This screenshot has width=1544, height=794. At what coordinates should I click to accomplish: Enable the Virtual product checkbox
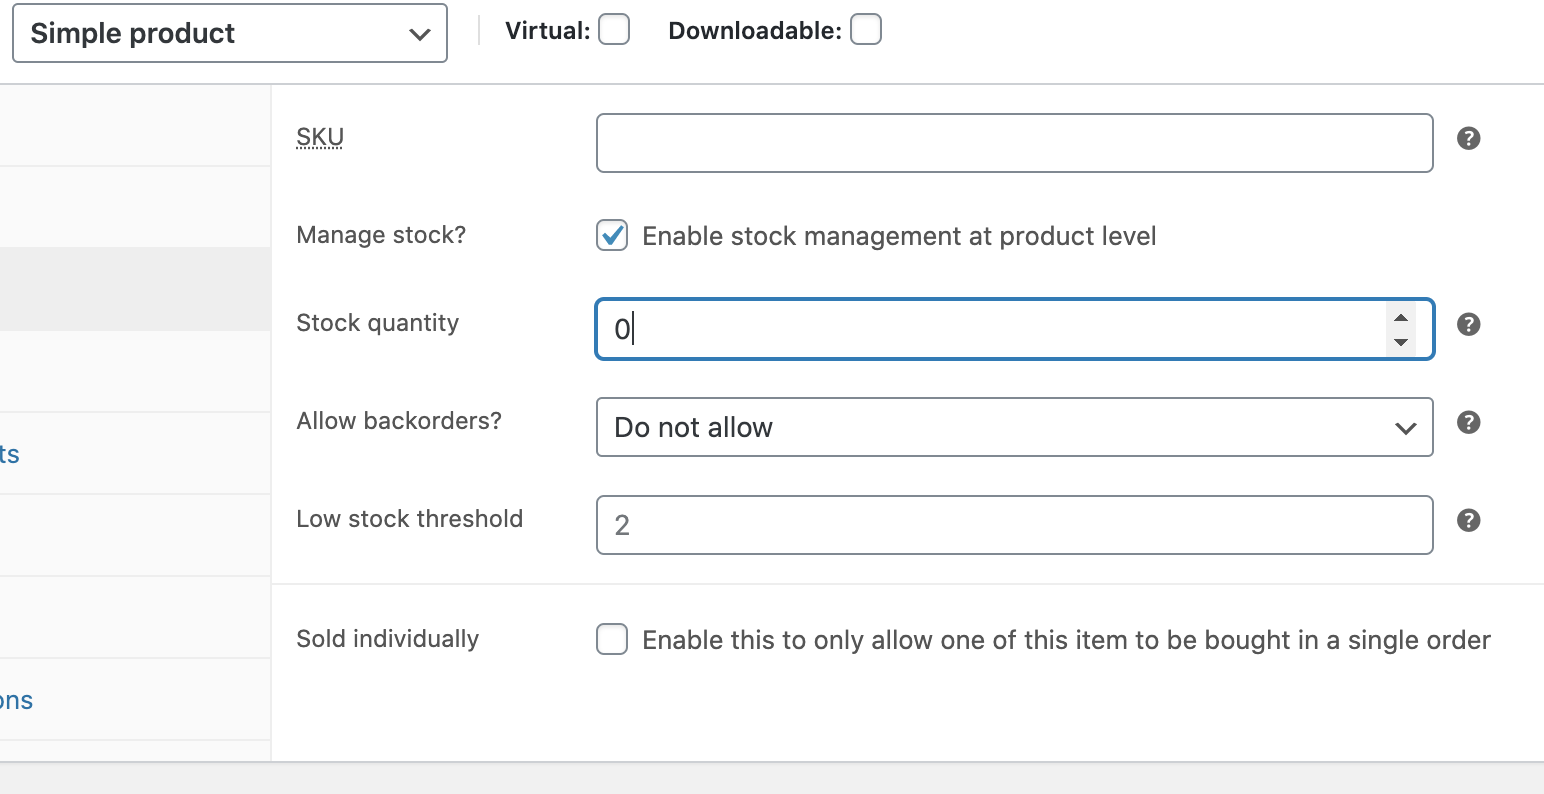click(614, 30)
